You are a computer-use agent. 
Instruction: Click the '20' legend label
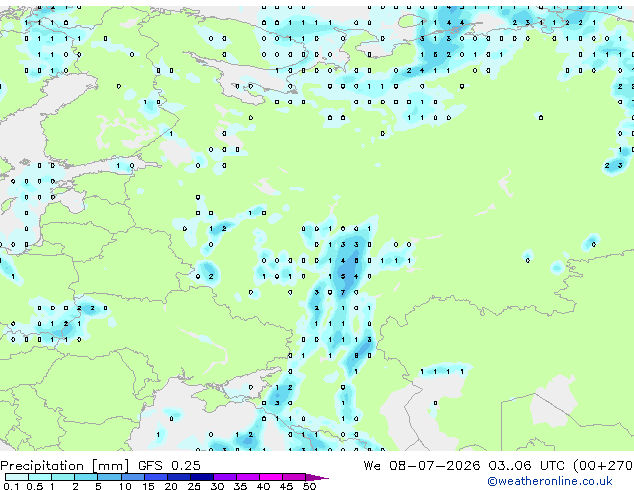click(x=171, y=486)
